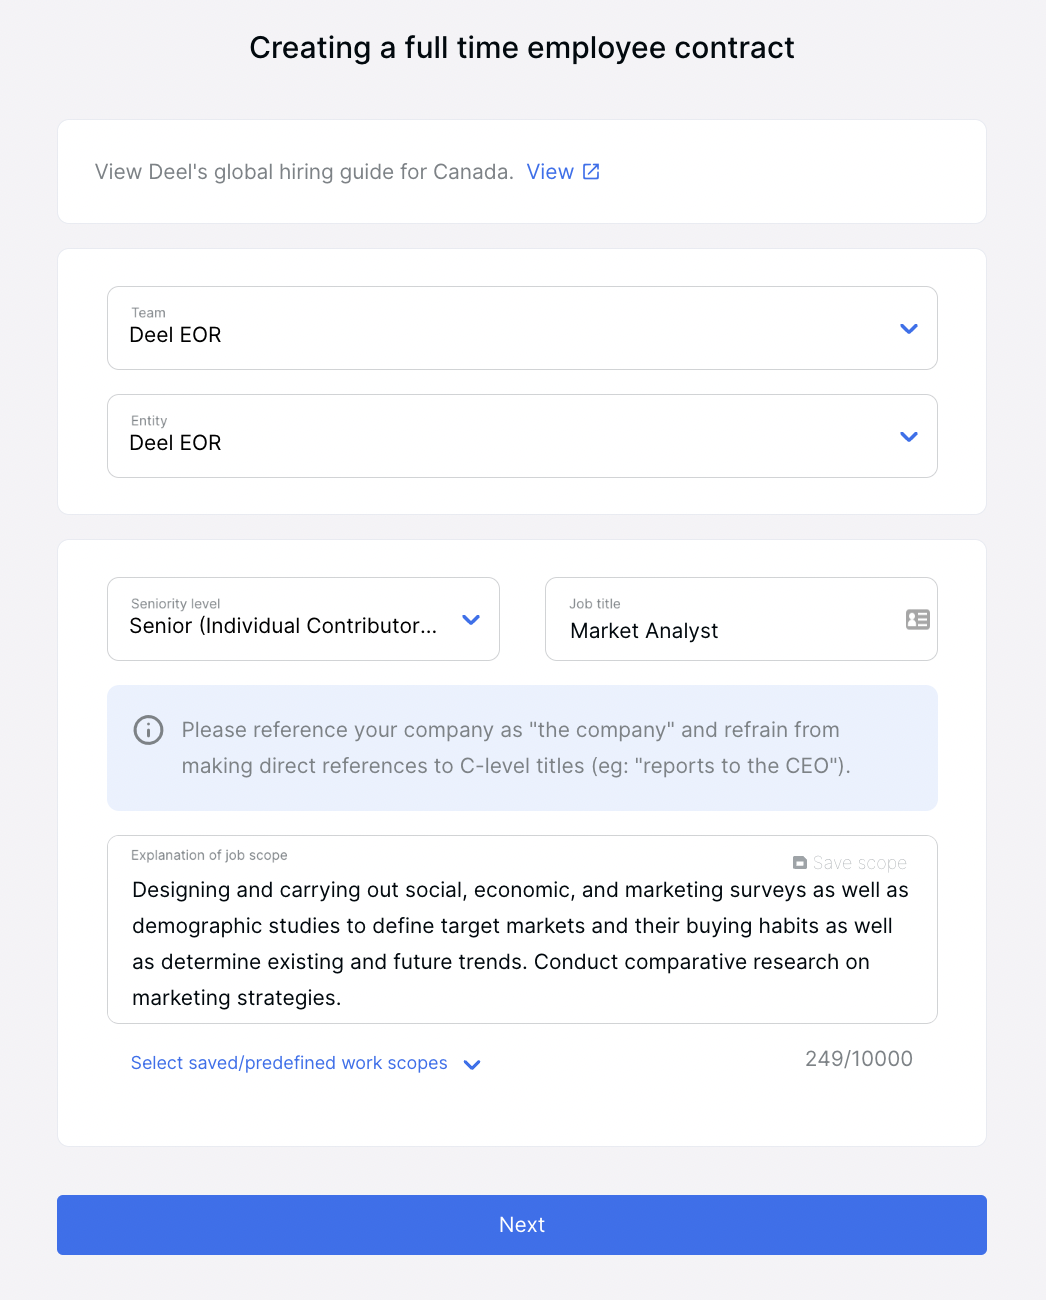Click the Save scope text button

tap(859, 862)
